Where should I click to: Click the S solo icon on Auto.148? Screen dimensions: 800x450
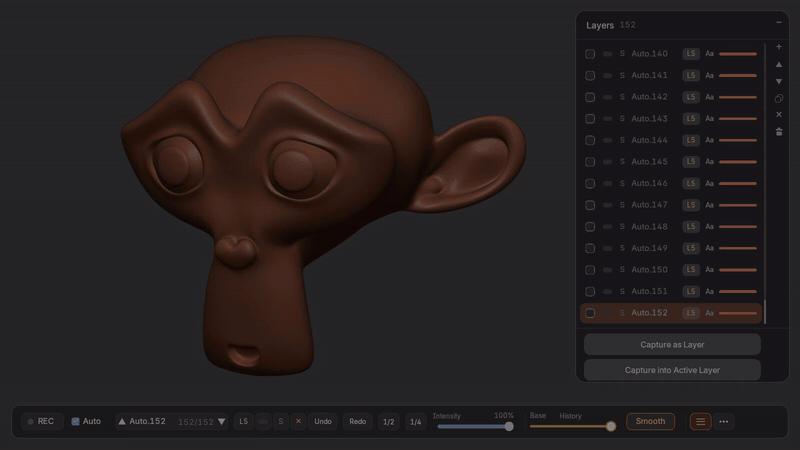622,227
